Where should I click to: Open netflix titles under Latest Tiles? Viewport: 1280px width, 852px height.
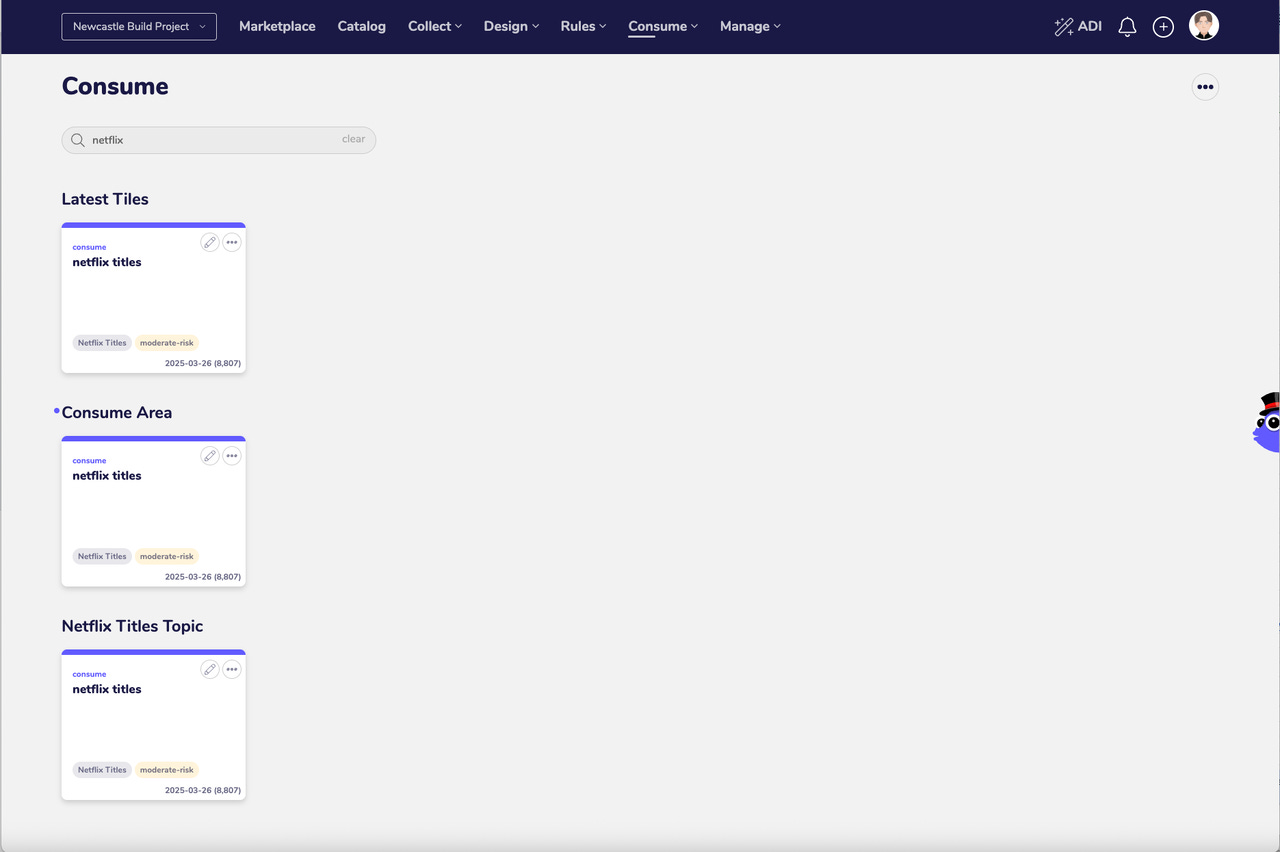coord(107,262)
